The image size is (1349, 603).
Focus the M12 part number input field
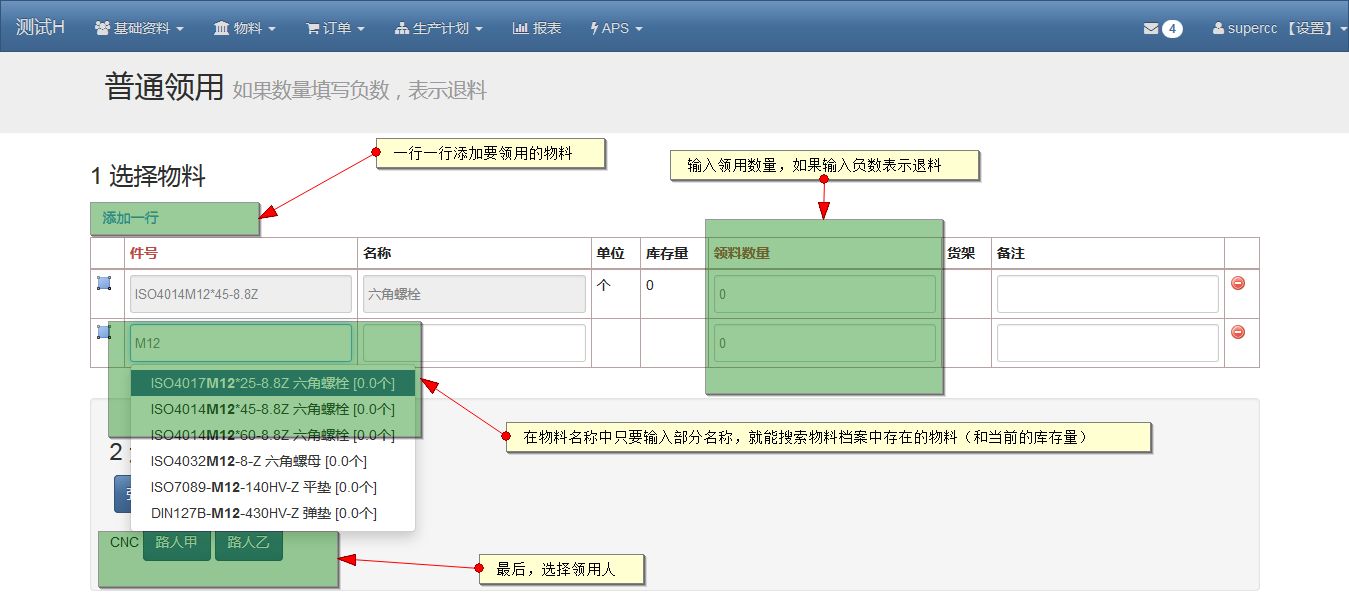[x=240, y=343]
